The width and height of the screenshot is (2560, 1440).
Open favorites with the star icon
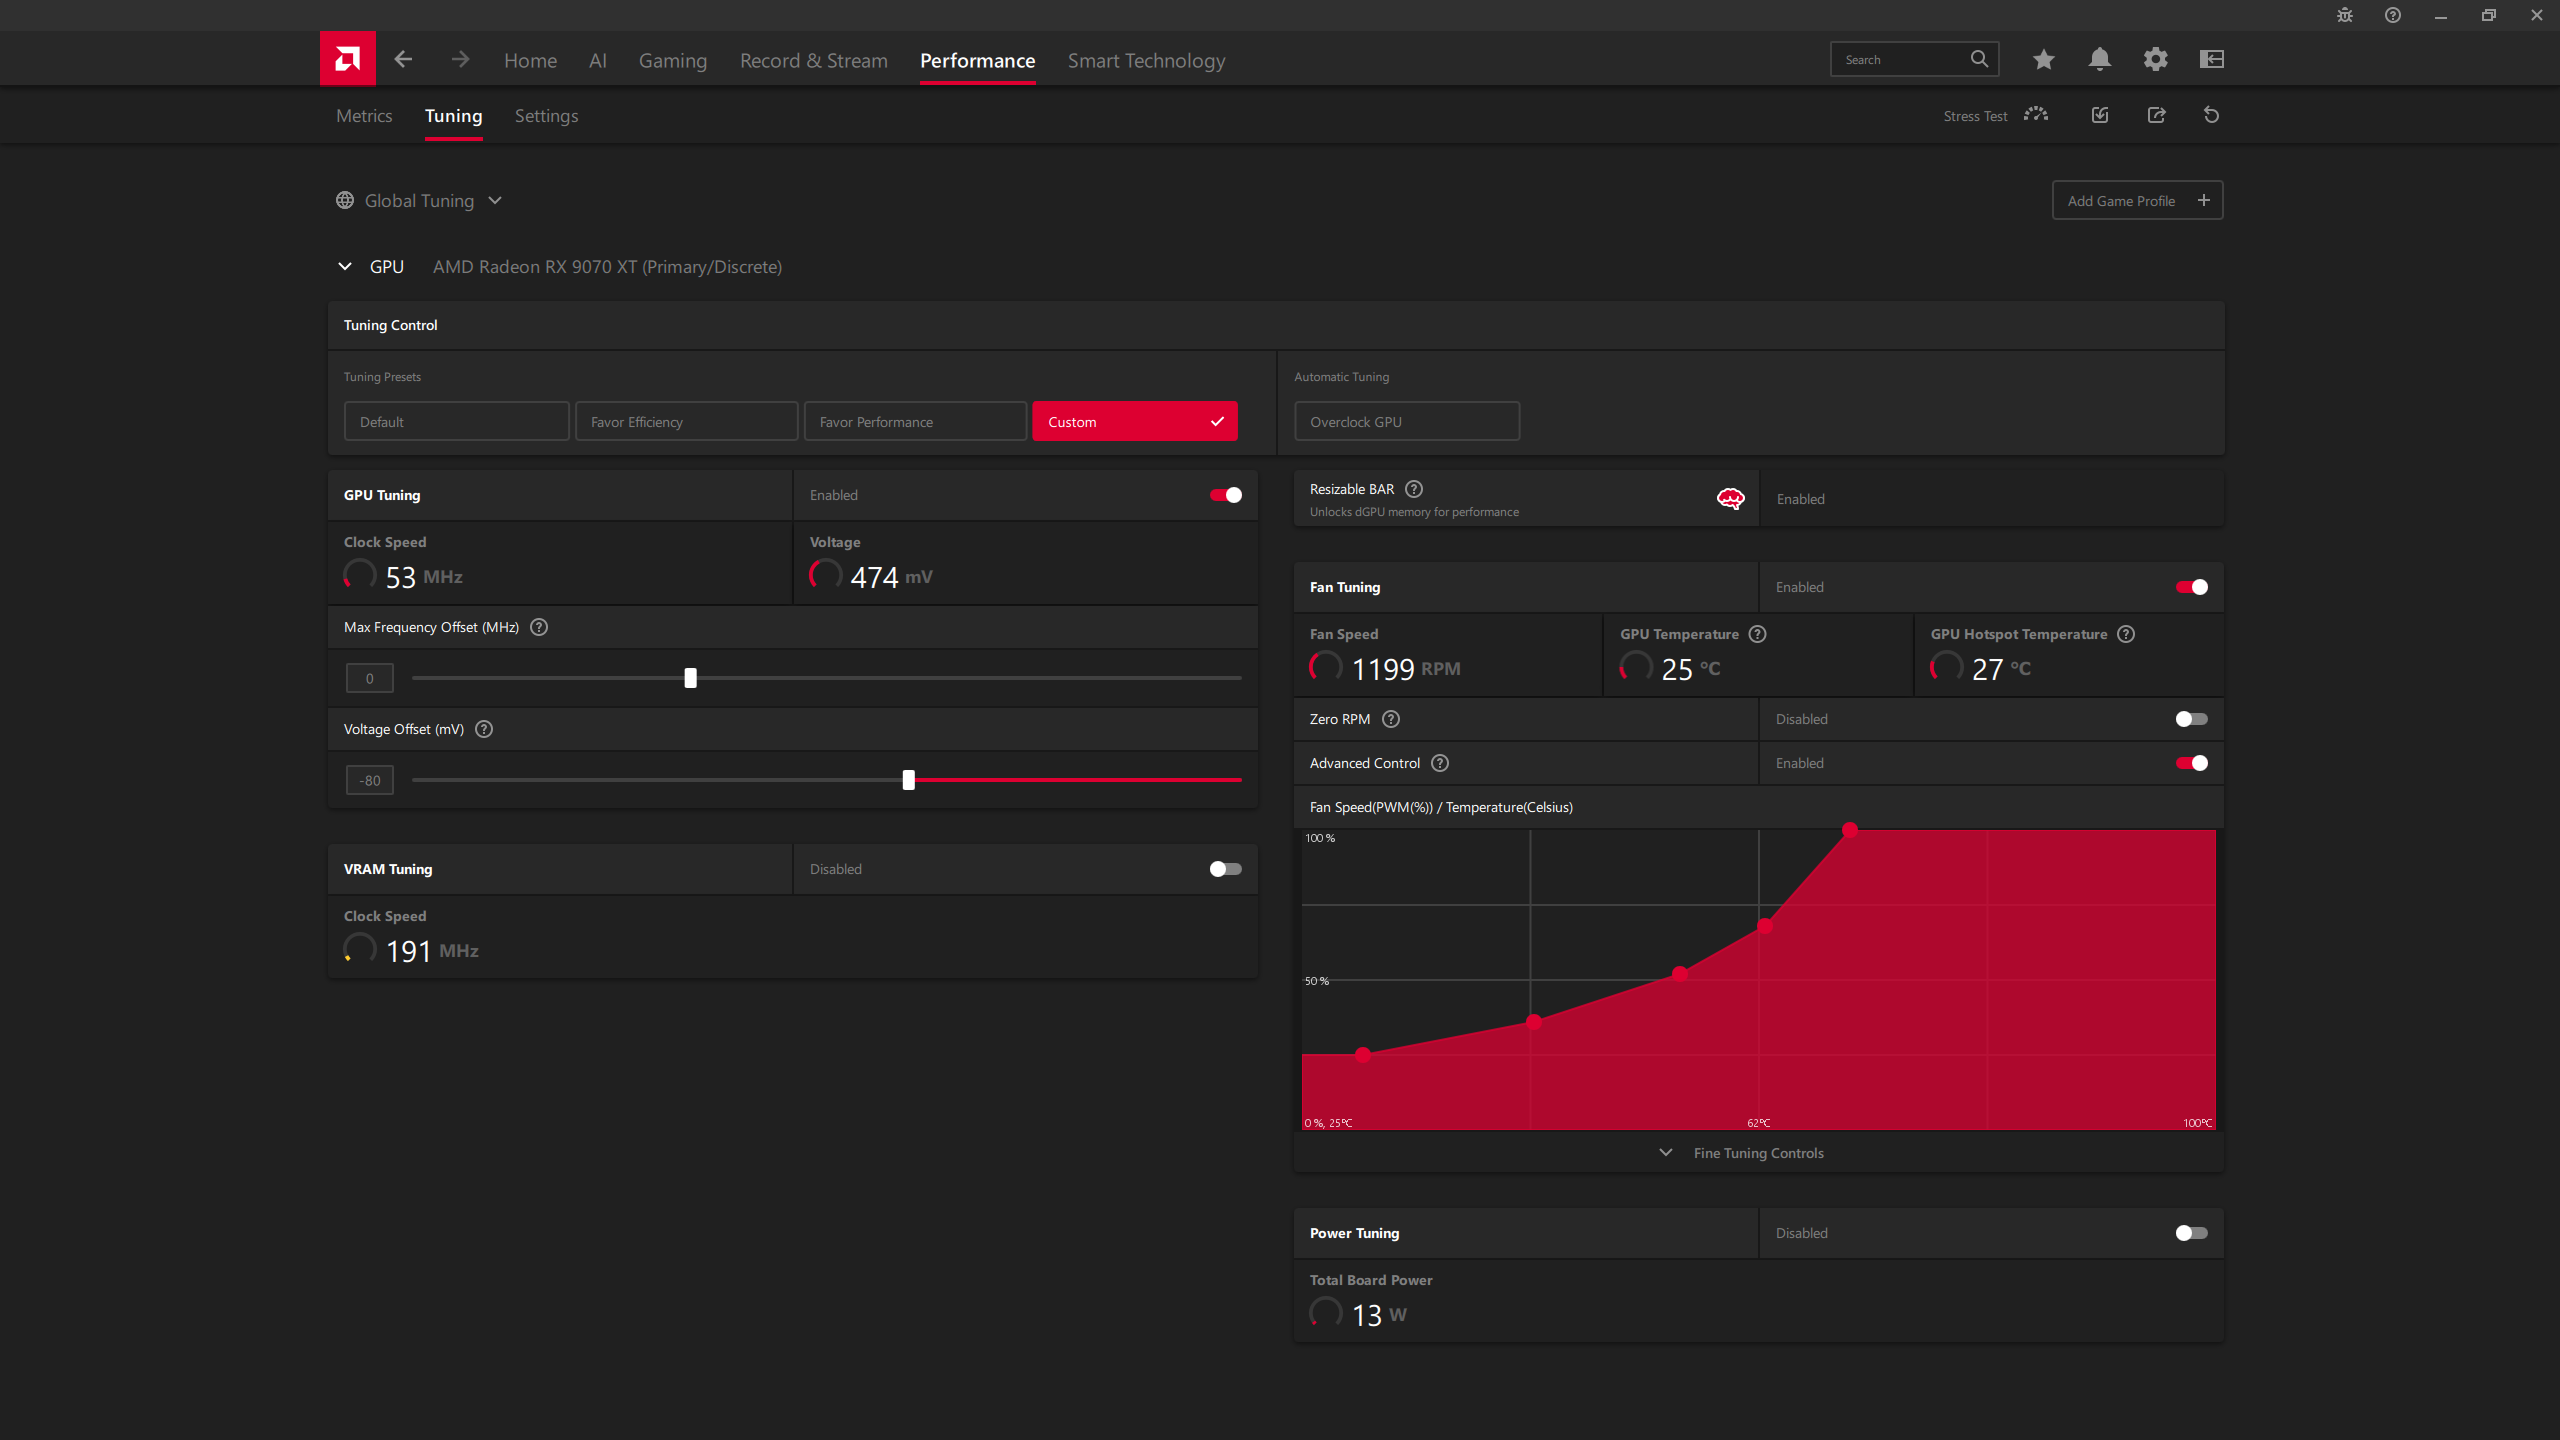pyautogui.click(x=2043, y=60)
